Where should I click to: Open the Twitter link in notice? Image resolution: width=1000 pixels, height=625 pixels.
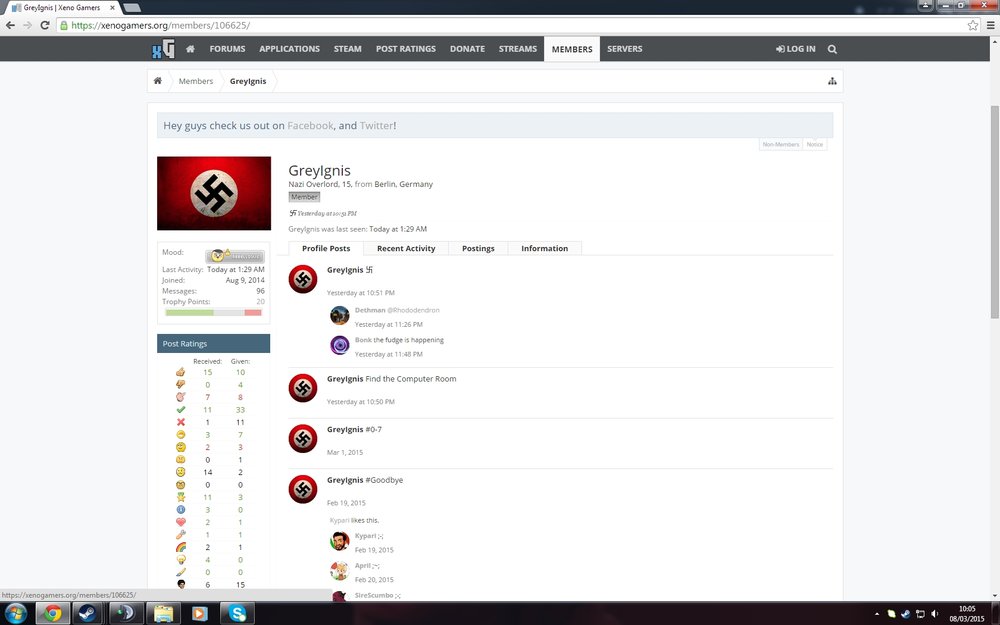click(x=376, y=126)
